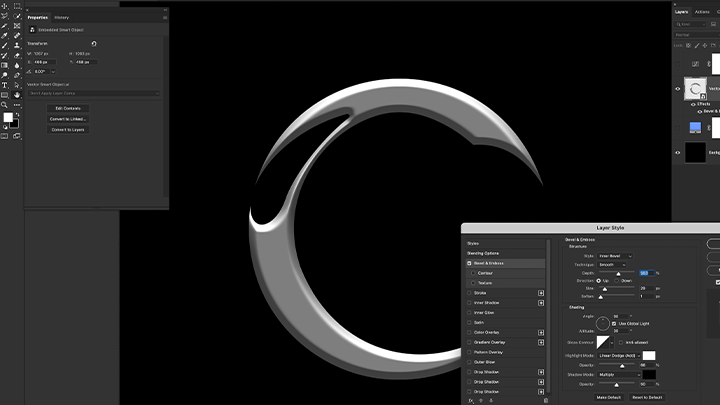Toggle Use Global Light checkbox
The height and width of the screenshot is (405, 720).
point(614,324)
